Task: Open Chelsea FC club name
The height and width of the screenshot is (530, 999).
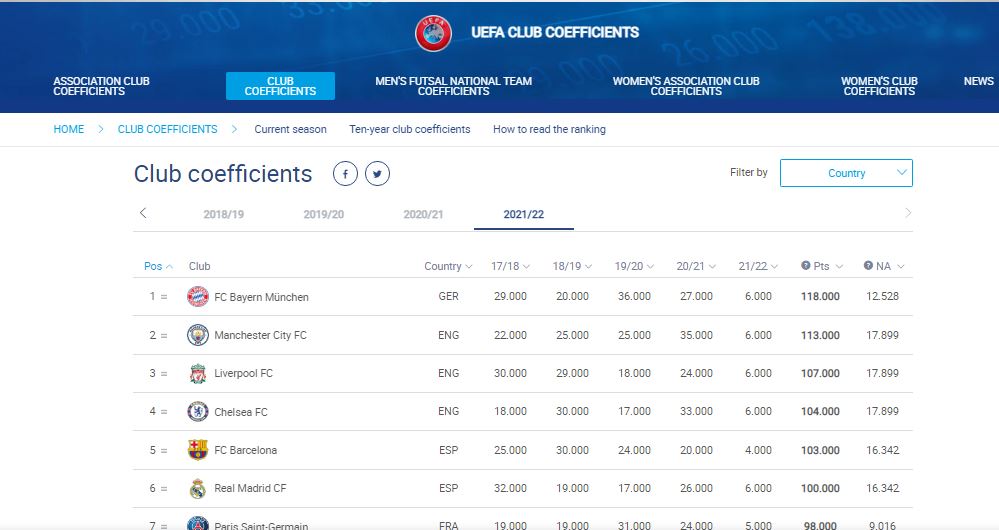Action: point(241,412)
